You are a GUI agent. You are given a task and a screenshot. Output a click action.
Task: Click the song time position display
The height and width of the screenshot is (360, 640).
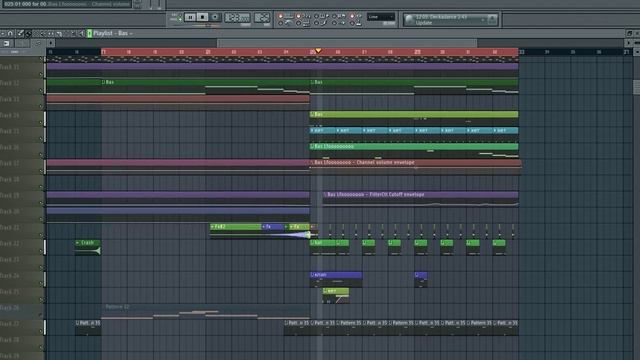point(238,17)
